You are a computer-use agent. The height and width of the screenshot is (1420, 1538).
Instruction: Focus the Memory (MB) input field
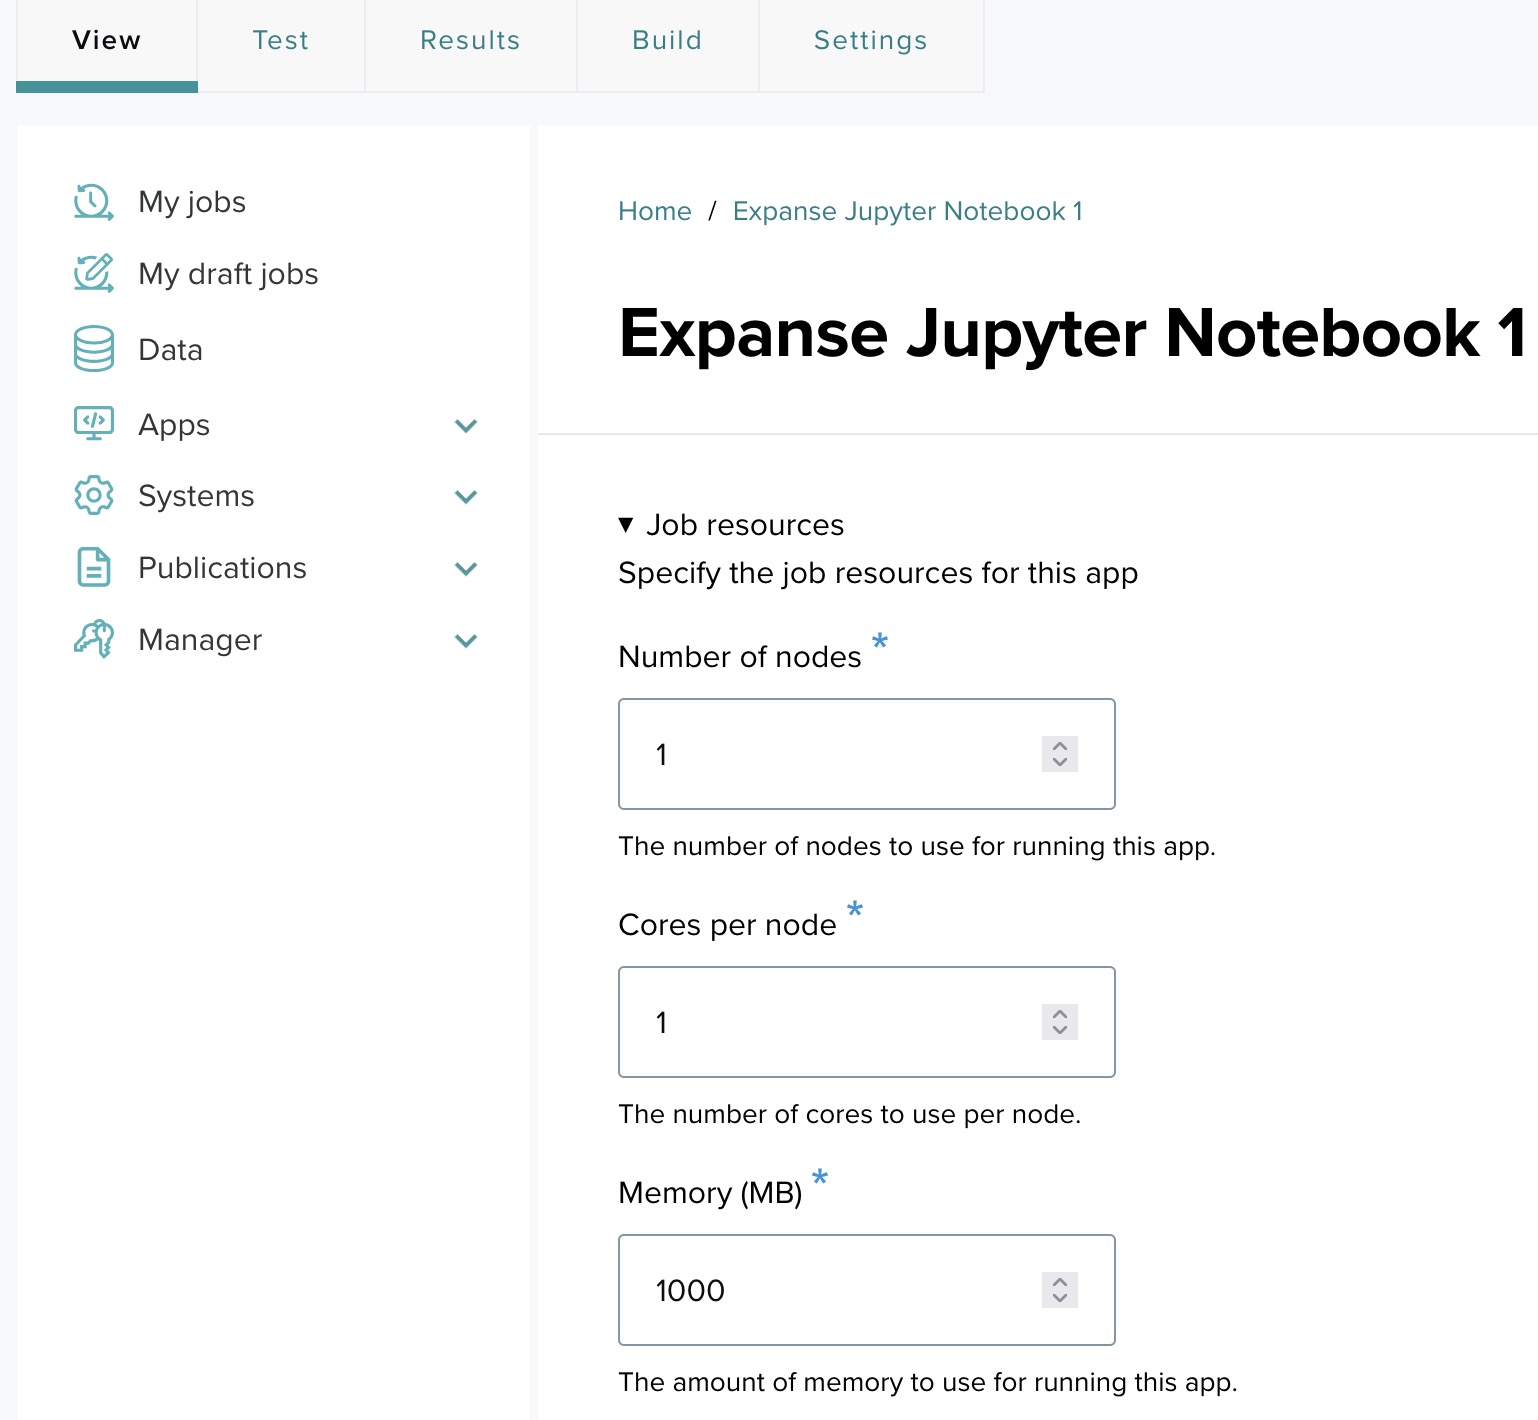click(830, 1290)
